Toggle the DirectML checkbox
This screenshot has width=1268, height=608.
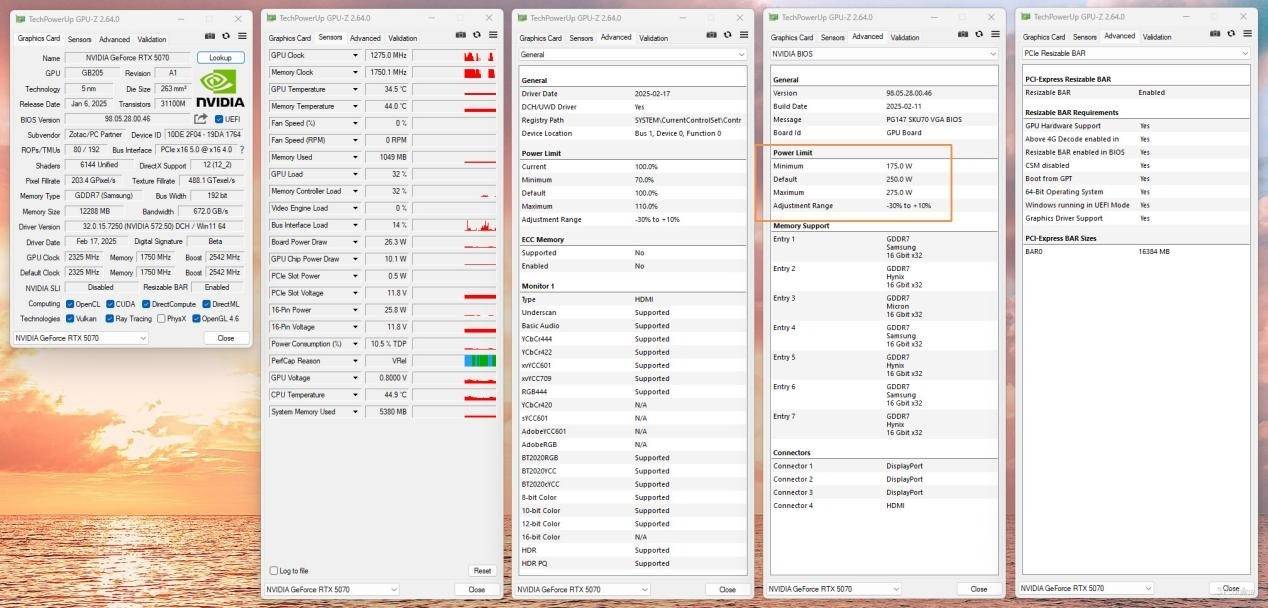[207, 304]
